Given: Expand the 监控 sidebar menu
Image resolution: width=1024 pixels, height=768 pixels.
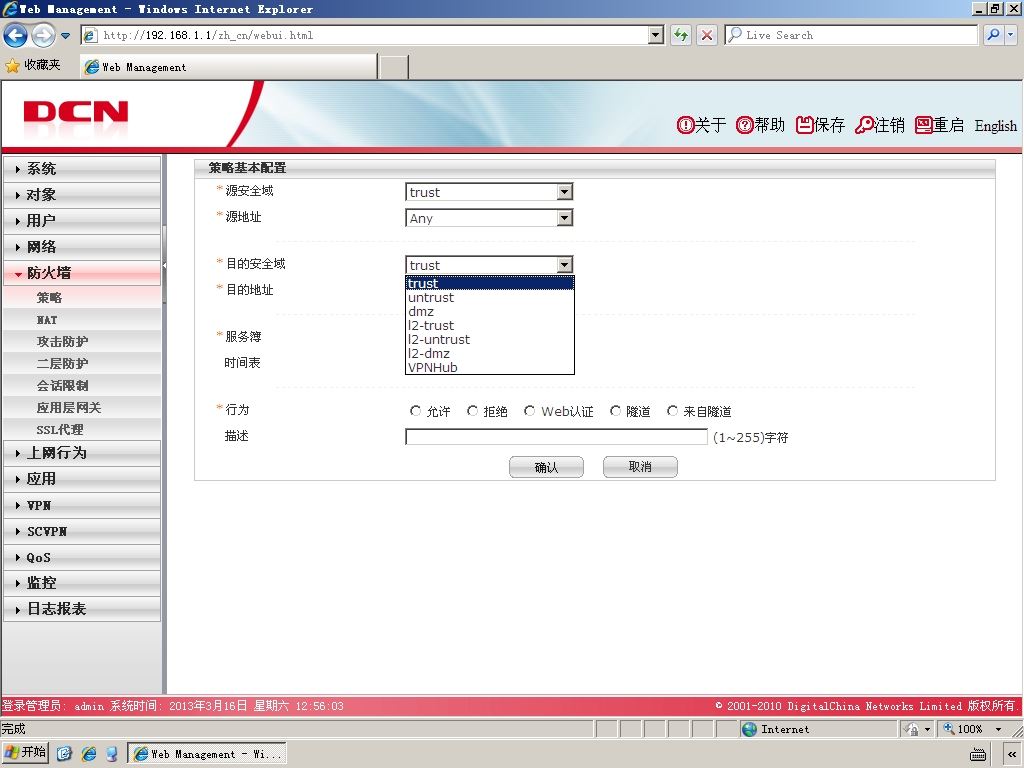Looking at the screenshot, I should tap(82, 583).
